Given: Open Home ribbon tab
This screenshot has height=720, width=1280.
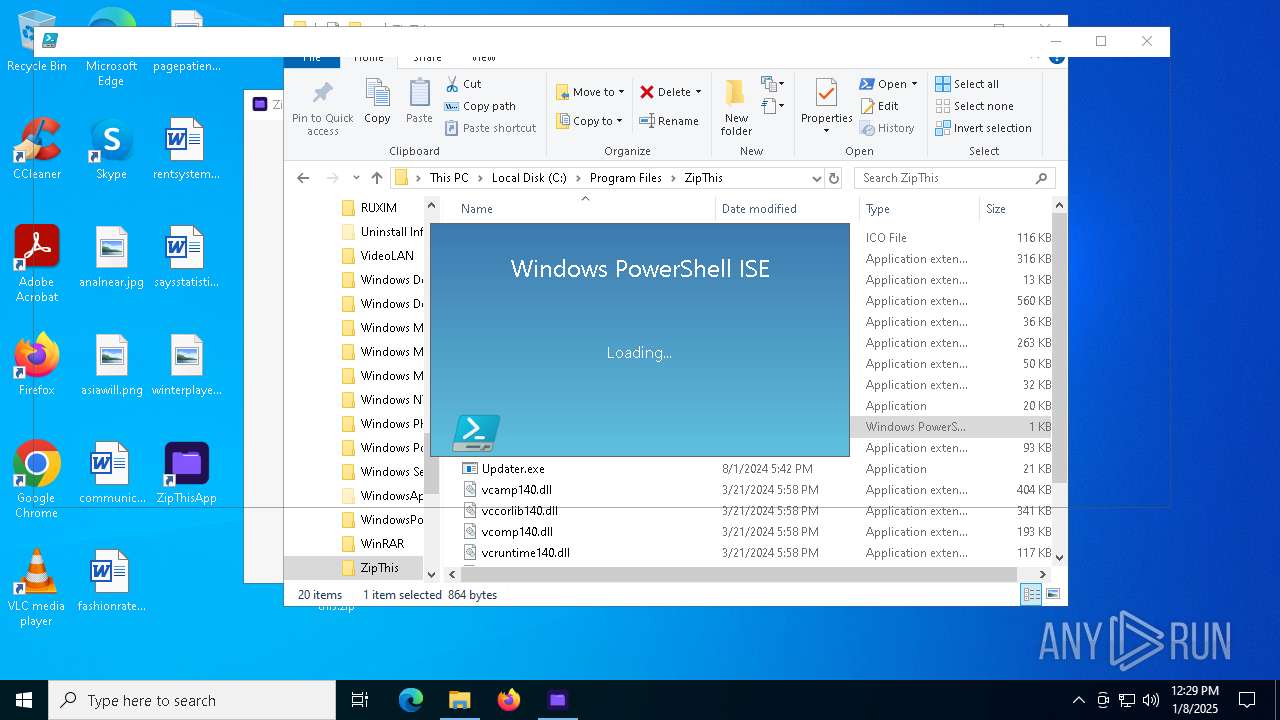Looking at the screenshot, I should (x=368, y=58).
